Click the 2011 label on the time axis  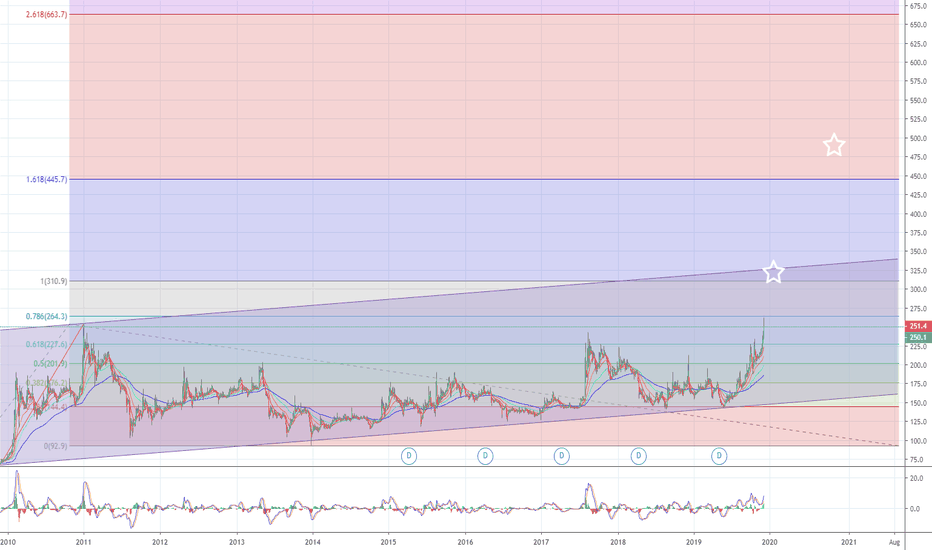(x=84, y=542)
